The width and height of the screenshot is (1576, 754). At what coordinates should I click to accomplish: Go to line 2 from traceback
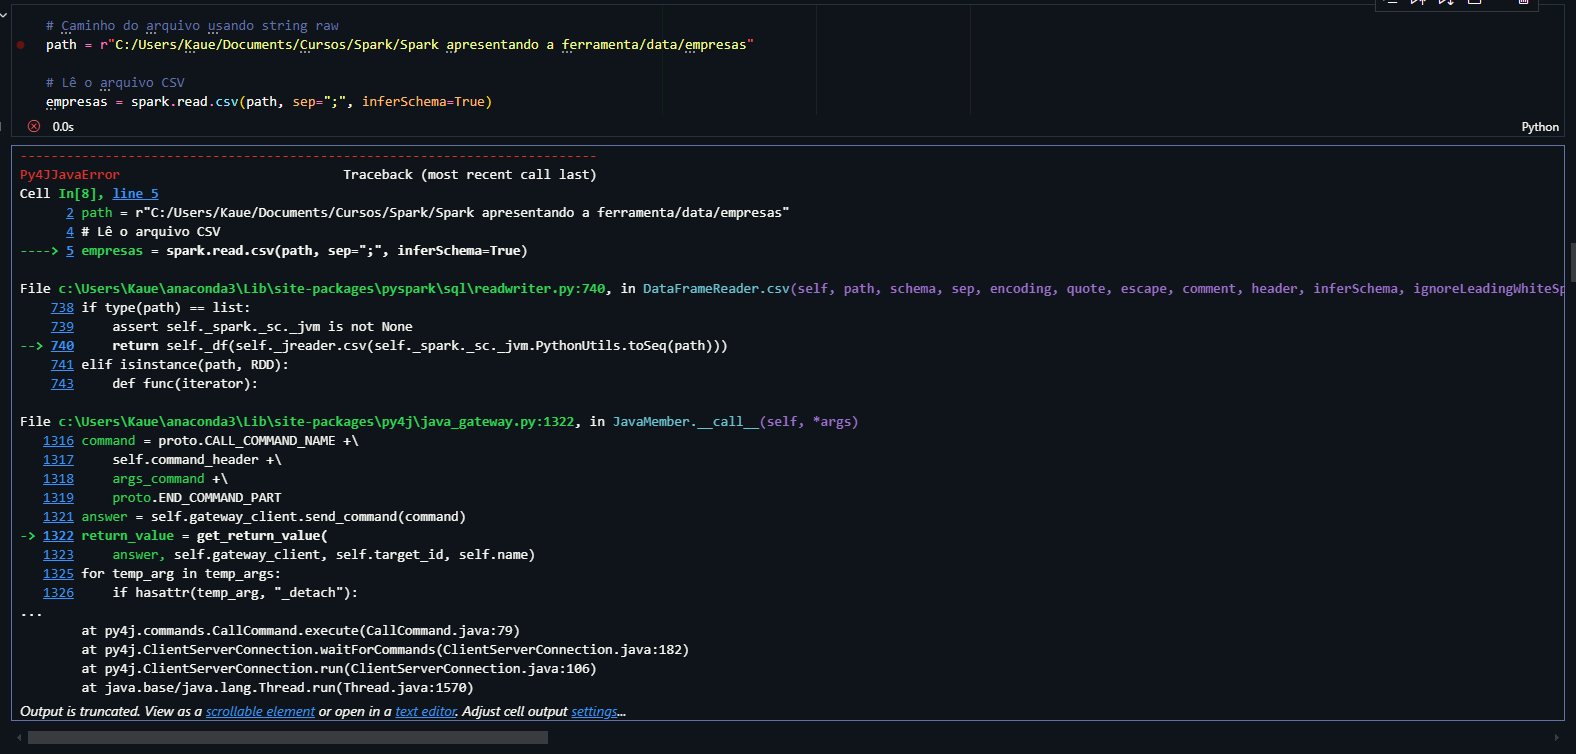pyautogui.click(x=70, y=213)
